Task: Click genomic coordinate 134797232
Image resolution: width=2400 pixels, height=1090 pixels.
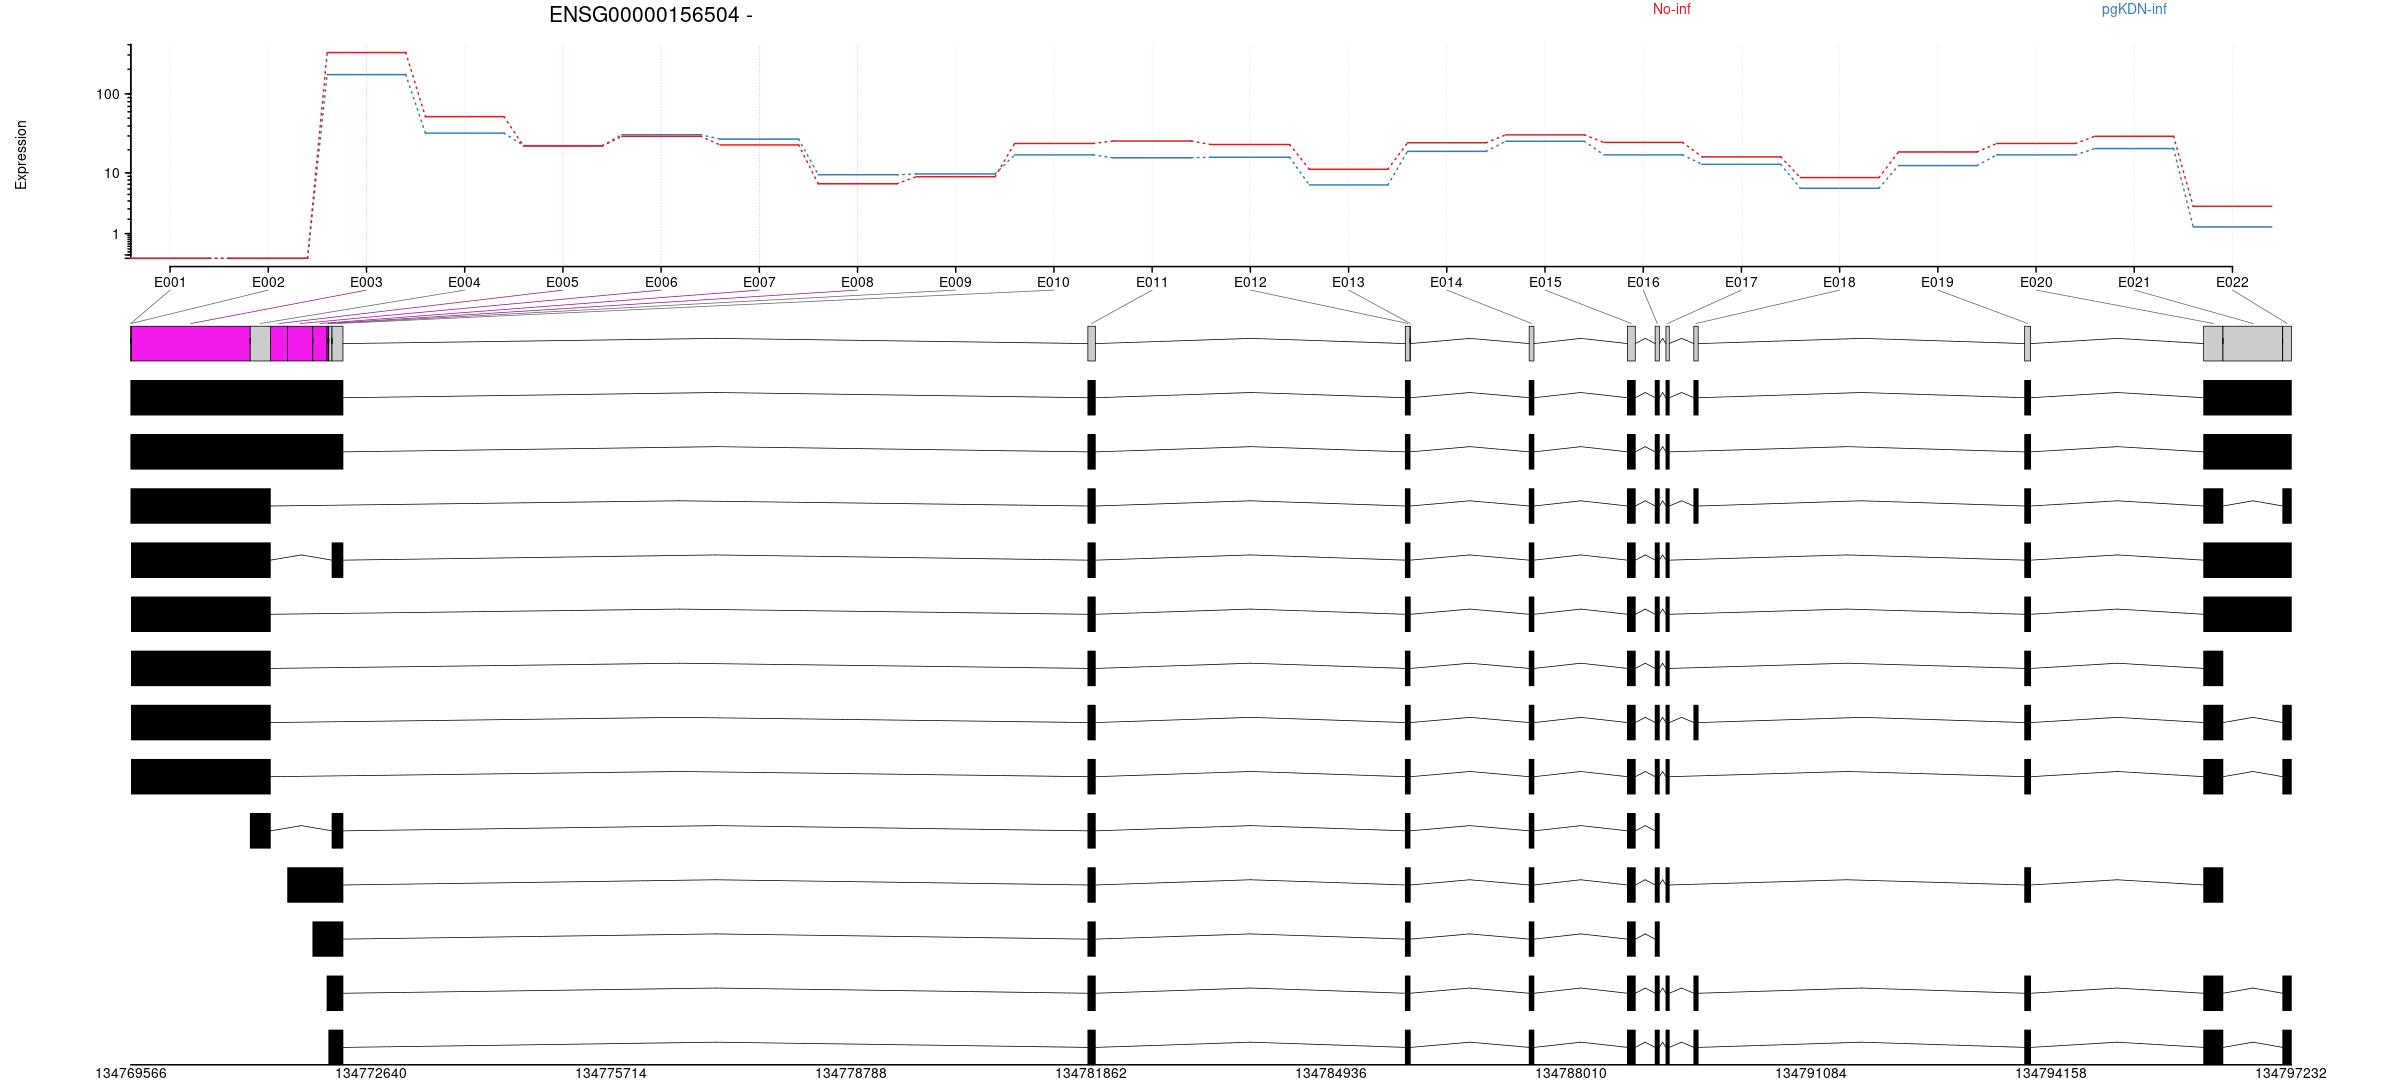Action: pyautogui.click(x=2291, y=1074)
